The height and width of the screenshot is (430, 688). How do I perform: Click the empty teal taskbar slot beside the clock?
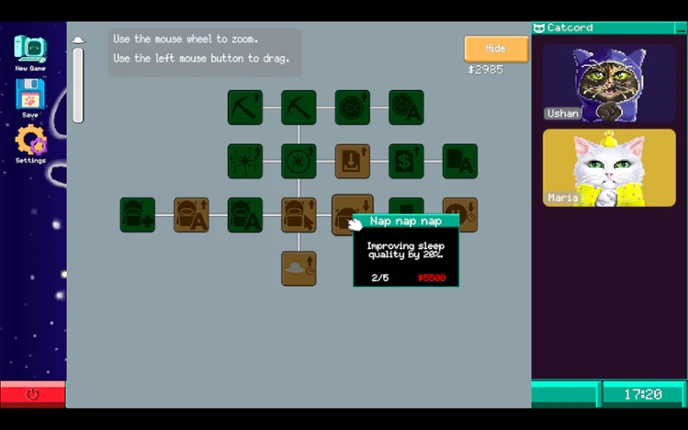pyautogui.click(x=564, y=394)
